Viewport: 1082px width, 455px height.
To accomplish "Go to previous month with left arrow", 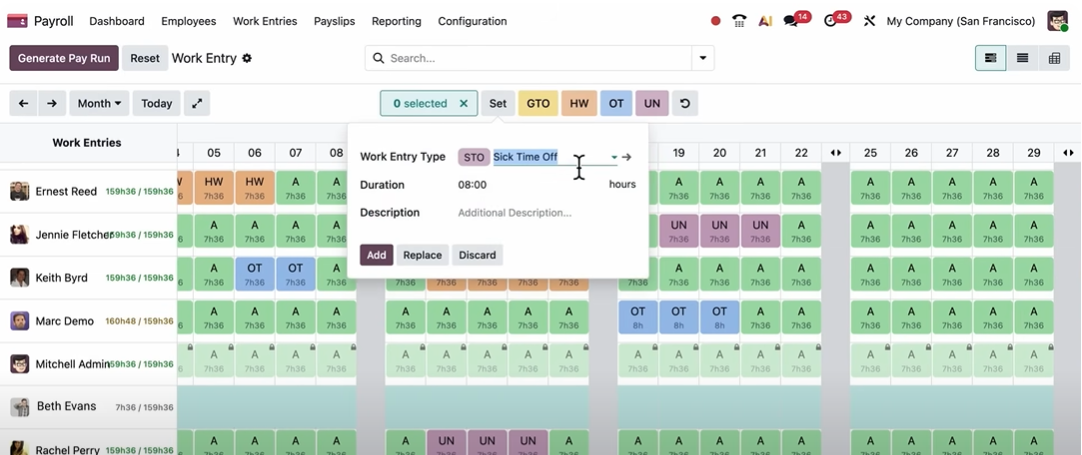I will point(23,103).
